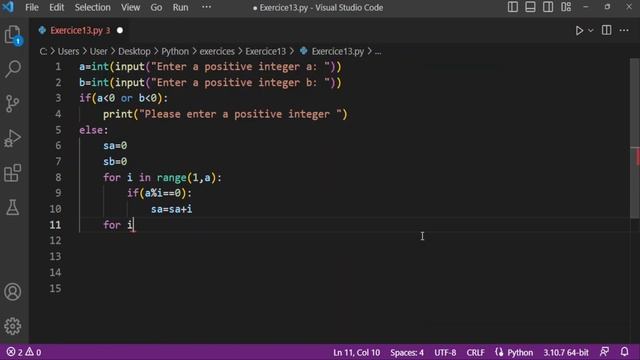Split the editor to the right
Screen dimensions: 640x360
point(607,30)
